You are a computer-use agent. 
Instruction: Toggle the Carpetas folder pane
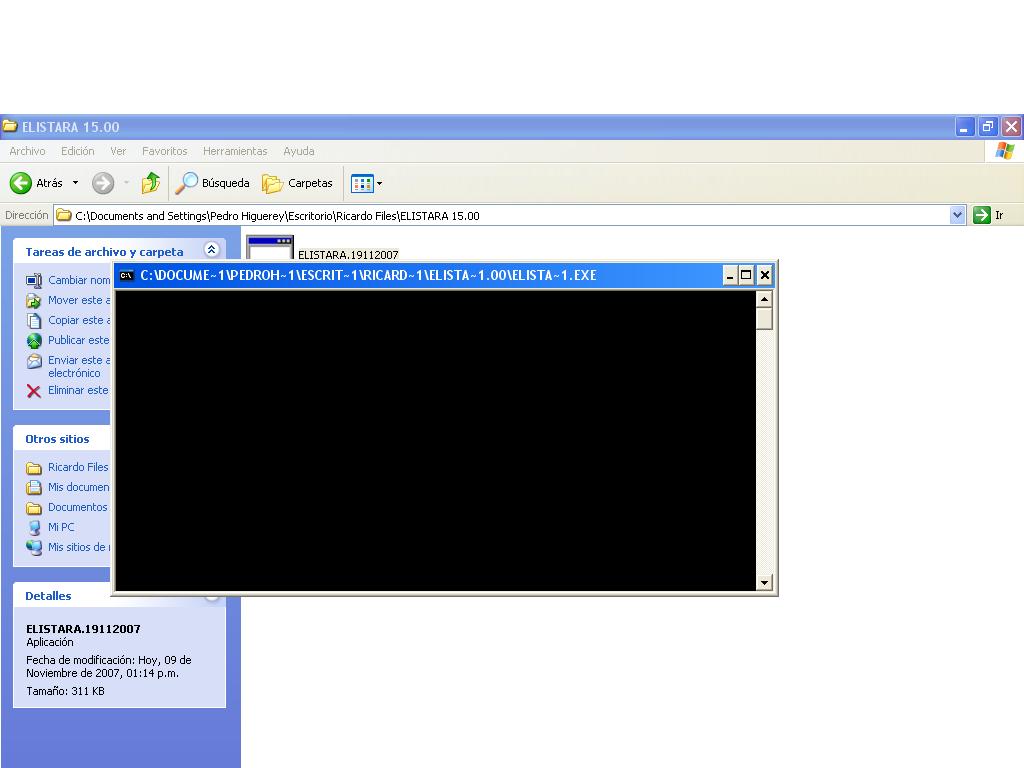[x=298, y=183]
